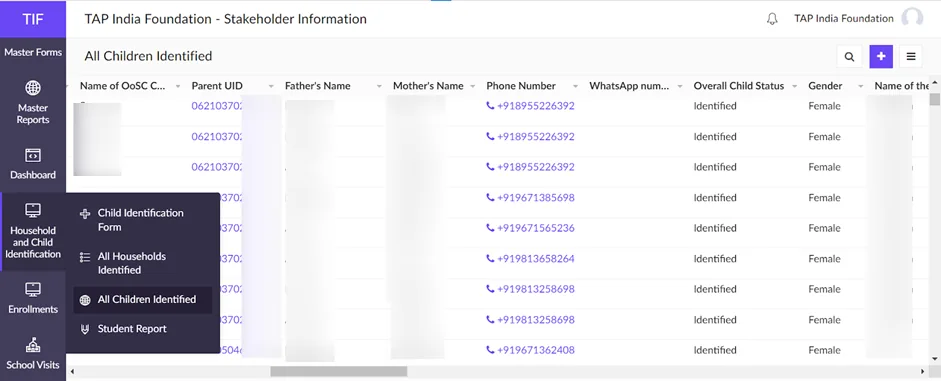This screenshot has height=381, width=941.
Task: Open the Name of OoSC column dropdown
Action: click(178, 86)
